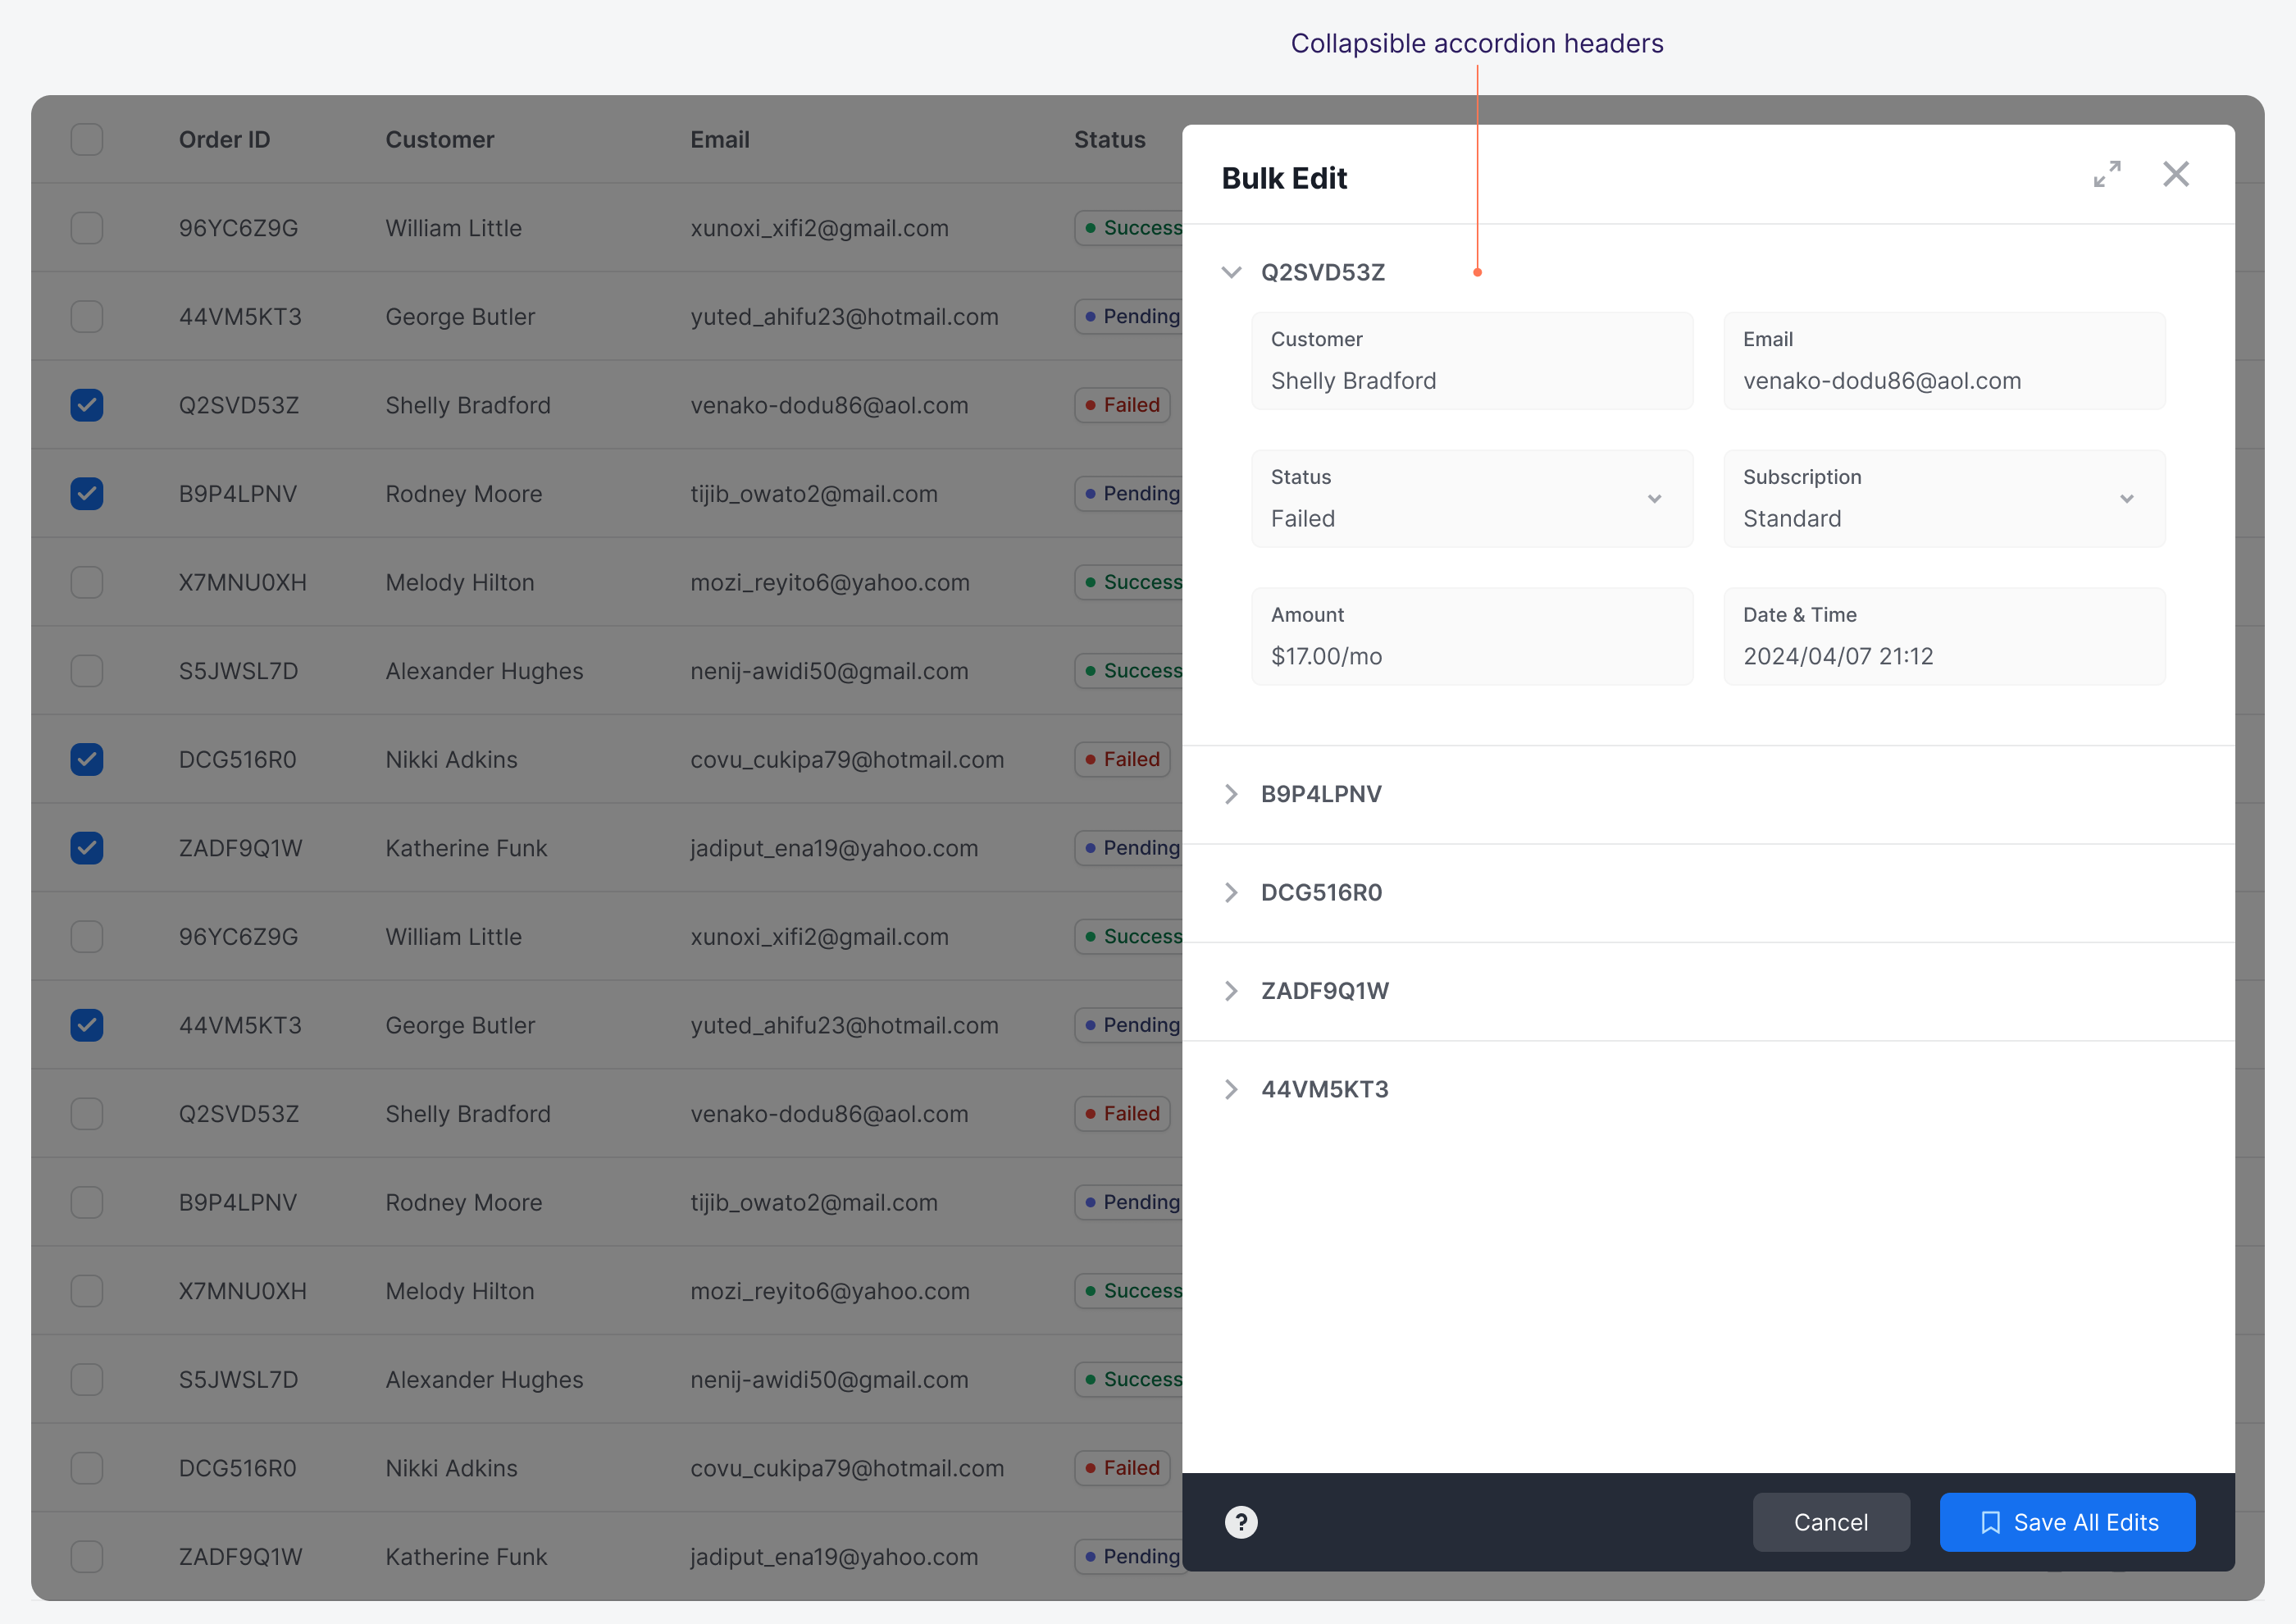Viewport: 2296px width, 1624px height.
Task: Collapse the Q2SVD53Z accordion chevron
Action: [x=1231, y=272]
